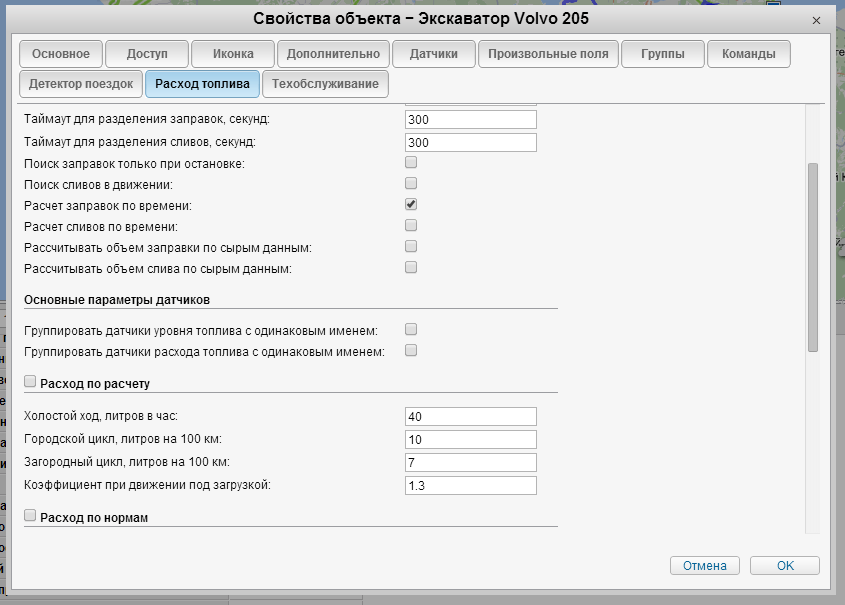Click the Отмена button
The width and height of the screenshot is (845, 605).
point(705,565)
